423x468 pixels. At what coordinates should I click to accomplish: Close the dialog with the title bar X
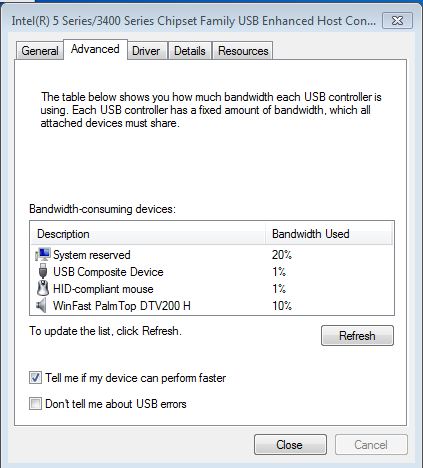(x=397, y=21)
